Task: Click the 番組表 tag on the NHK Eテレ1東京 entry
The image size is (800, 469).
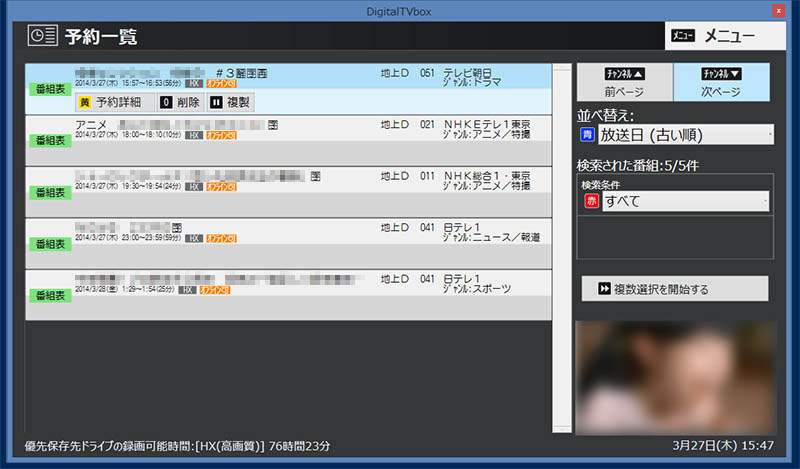Action: (48, 141)
